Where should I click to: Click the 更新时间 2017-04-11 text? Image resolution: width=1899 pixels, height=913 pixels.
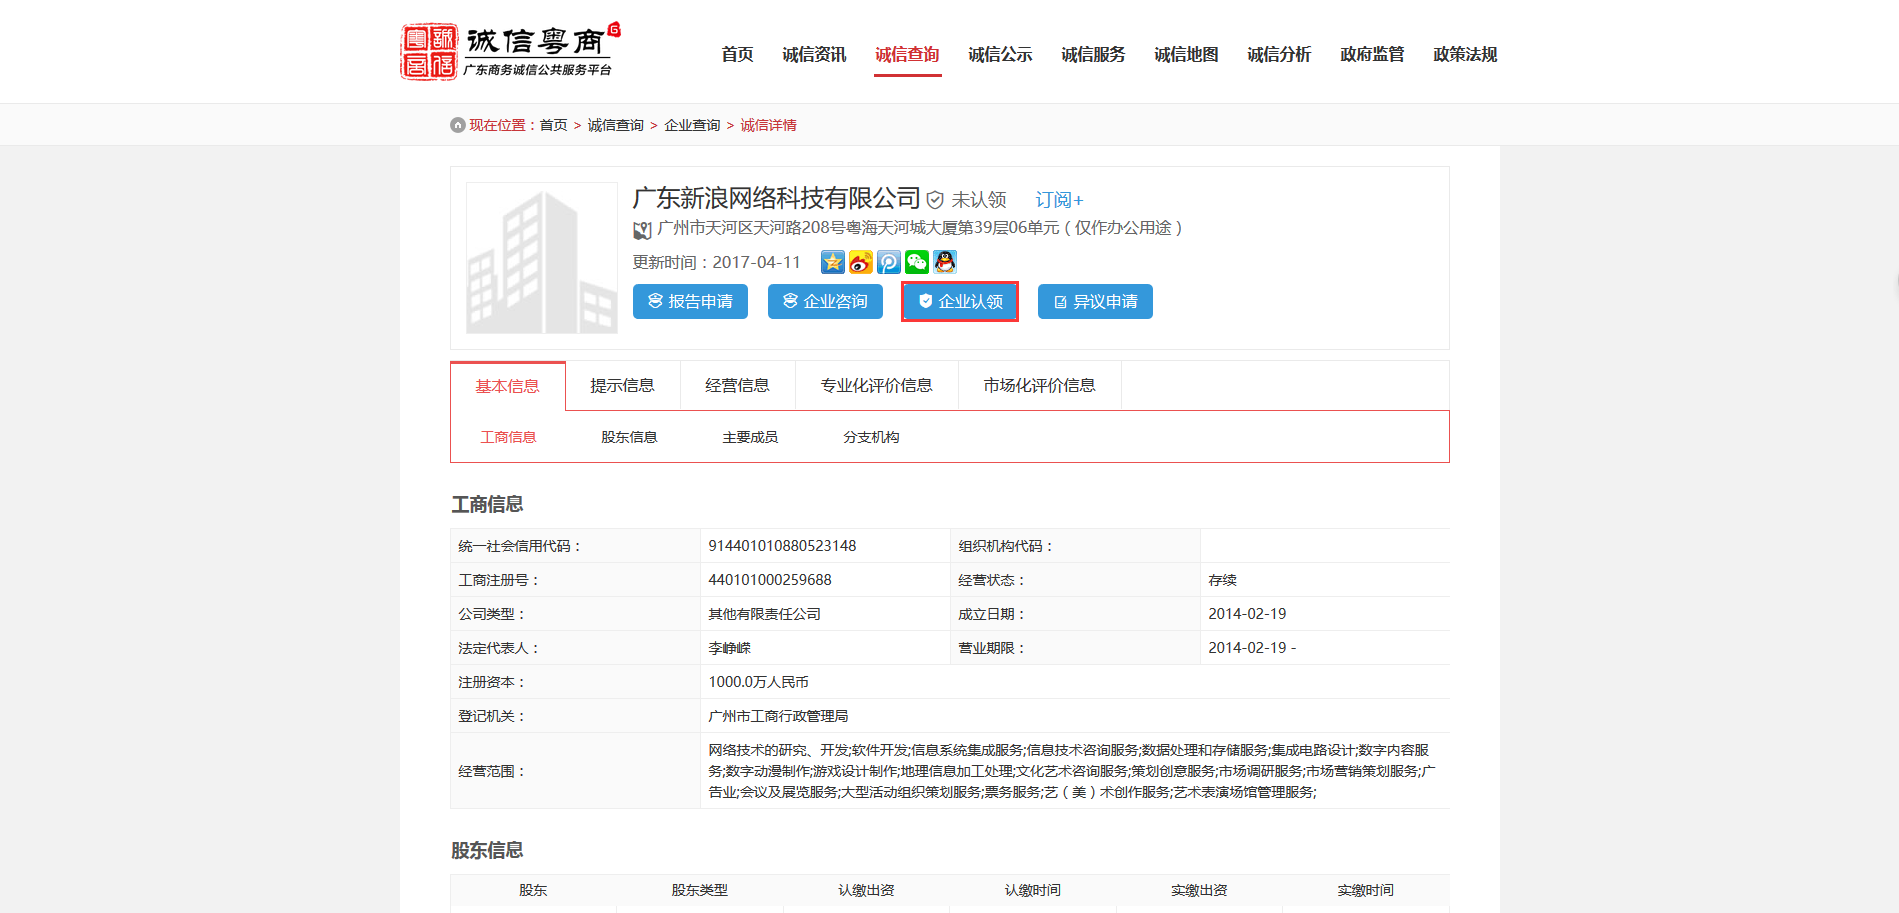716,262
